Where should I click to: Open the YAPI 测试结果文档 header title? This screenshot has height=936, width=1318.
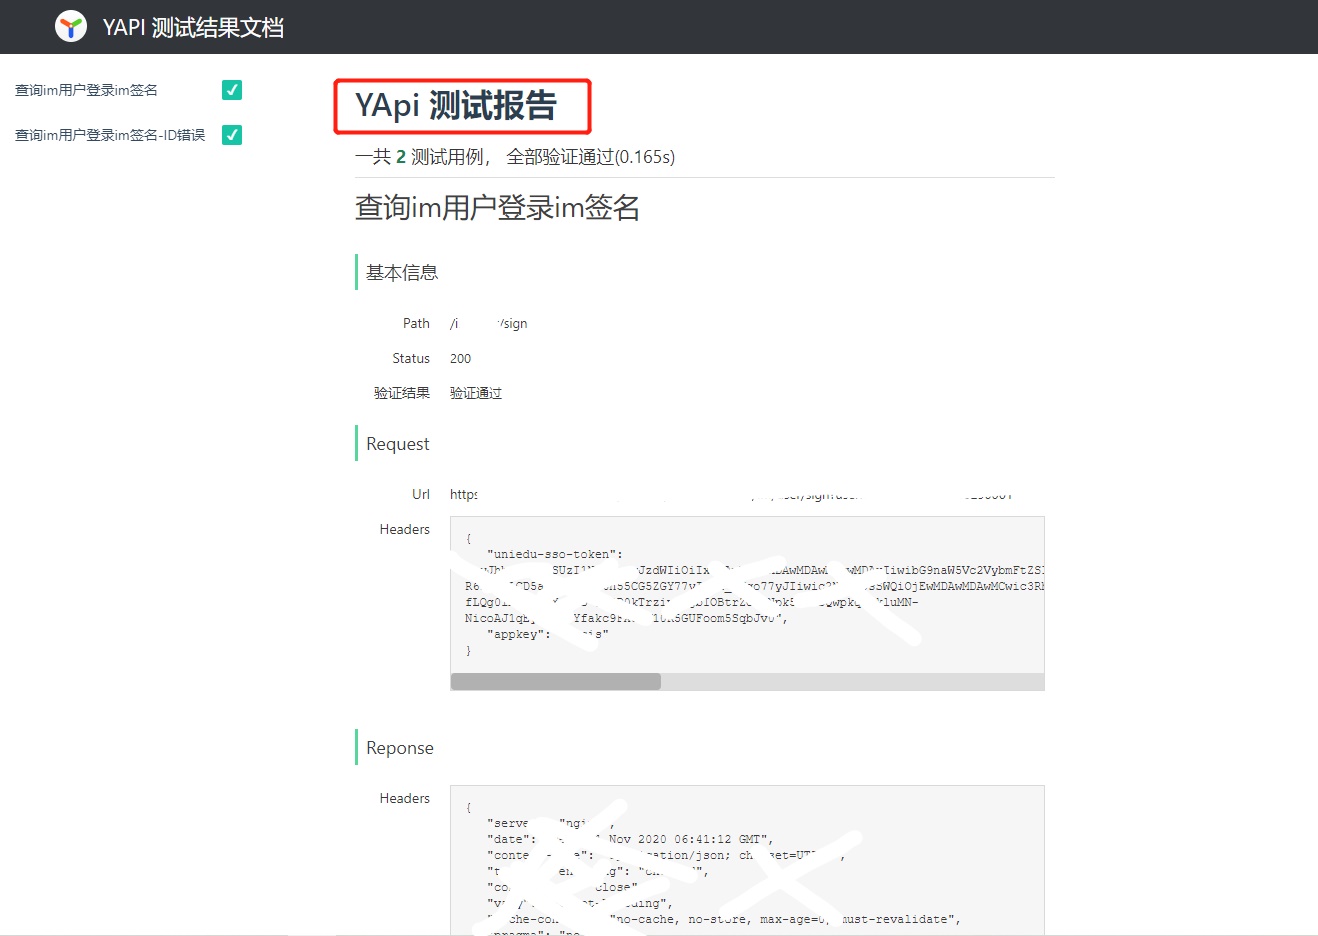pyautogui.click(x=193, y=27)
